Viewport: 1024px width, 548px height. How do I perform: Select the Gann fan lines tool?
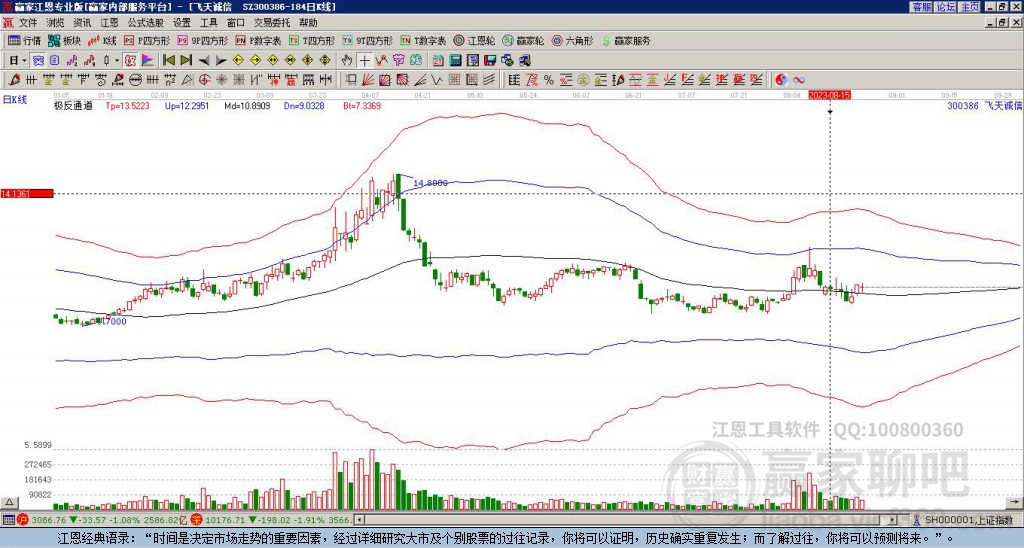pos(368,80)
